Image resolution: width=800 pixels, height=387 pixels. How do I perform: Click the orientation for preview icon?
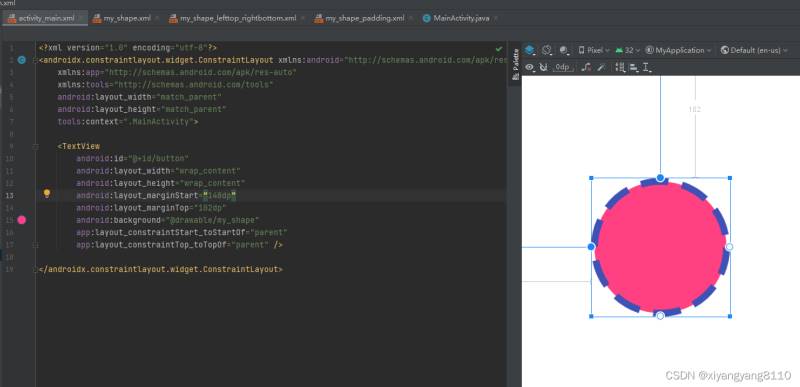coord(547,50)
